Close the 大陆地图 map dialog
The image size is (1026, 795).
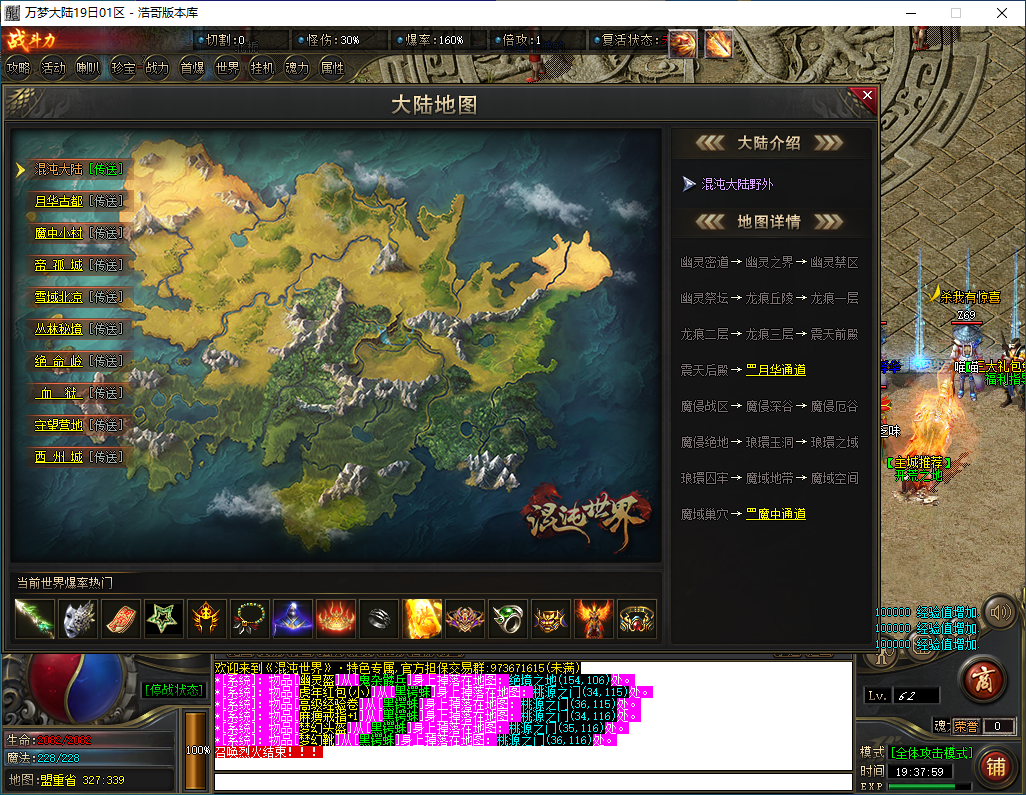(x=867, y=96)
